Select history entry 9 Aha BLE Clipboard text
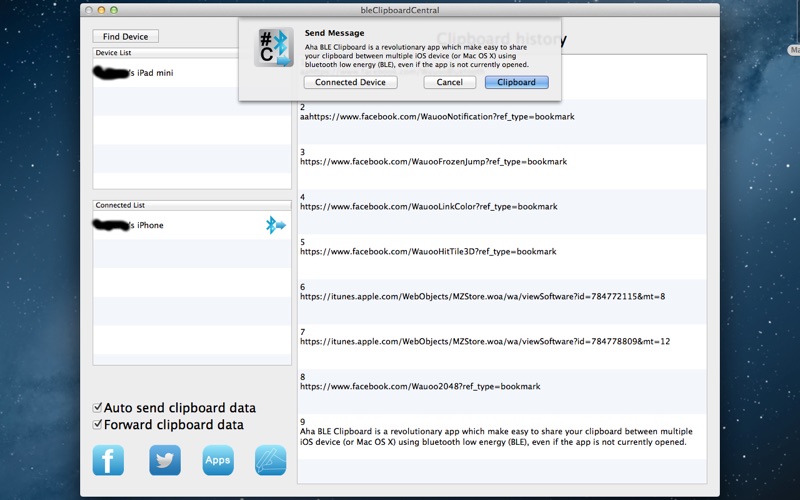This screenshot has width=800, height=500. 502,436
